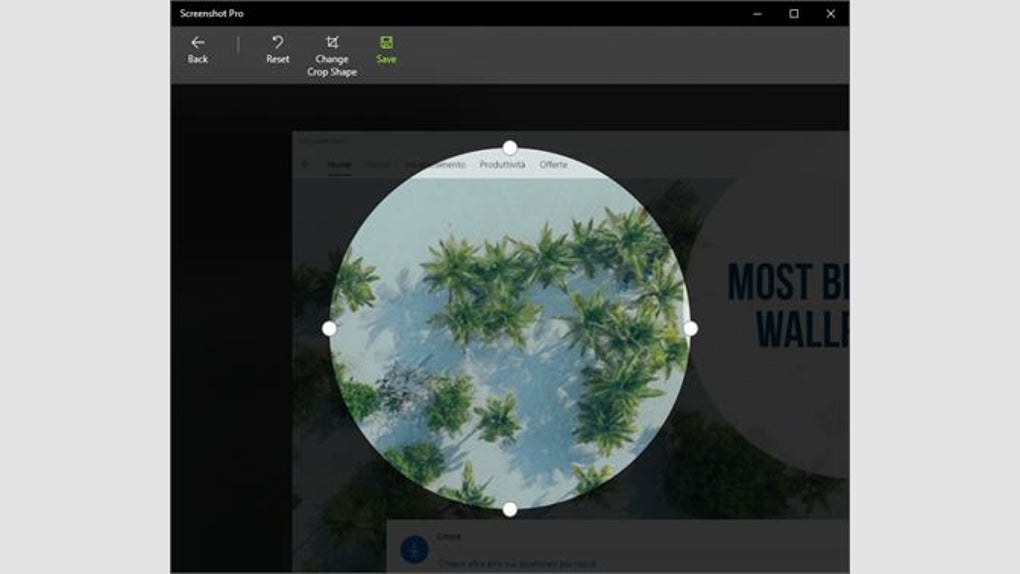Click the Offerte tab in the image
1020x574 pixels.
coord(554,165)
